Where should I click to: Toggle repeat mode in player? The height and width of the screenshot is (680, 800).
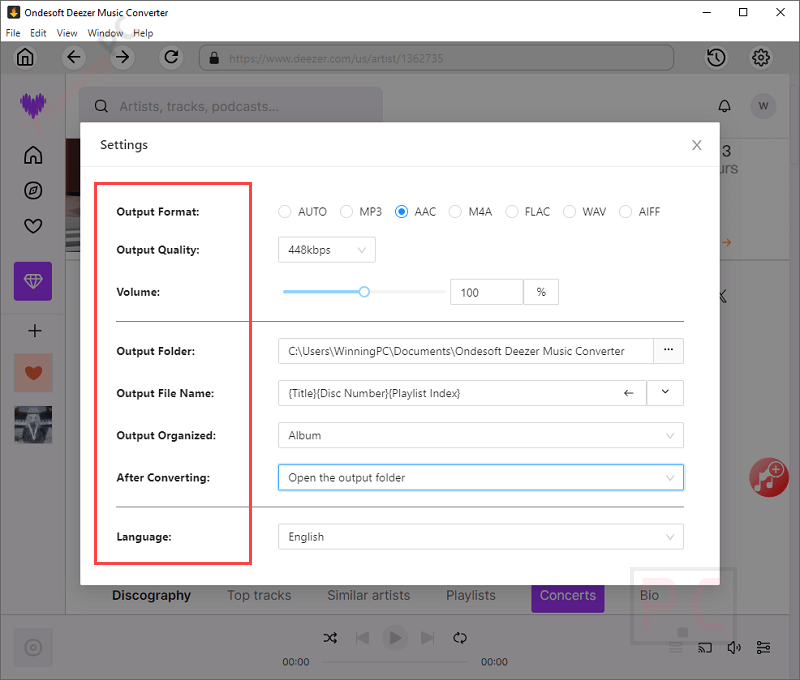[x=460, y=638]
